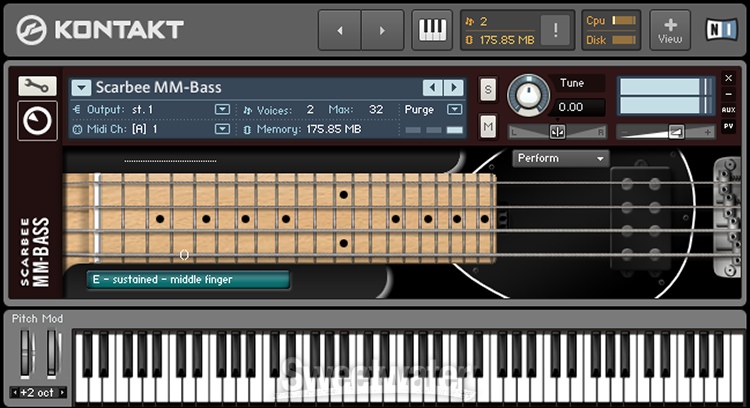
Task: Click the +2 oct label
Action: (x=37, y=393)
